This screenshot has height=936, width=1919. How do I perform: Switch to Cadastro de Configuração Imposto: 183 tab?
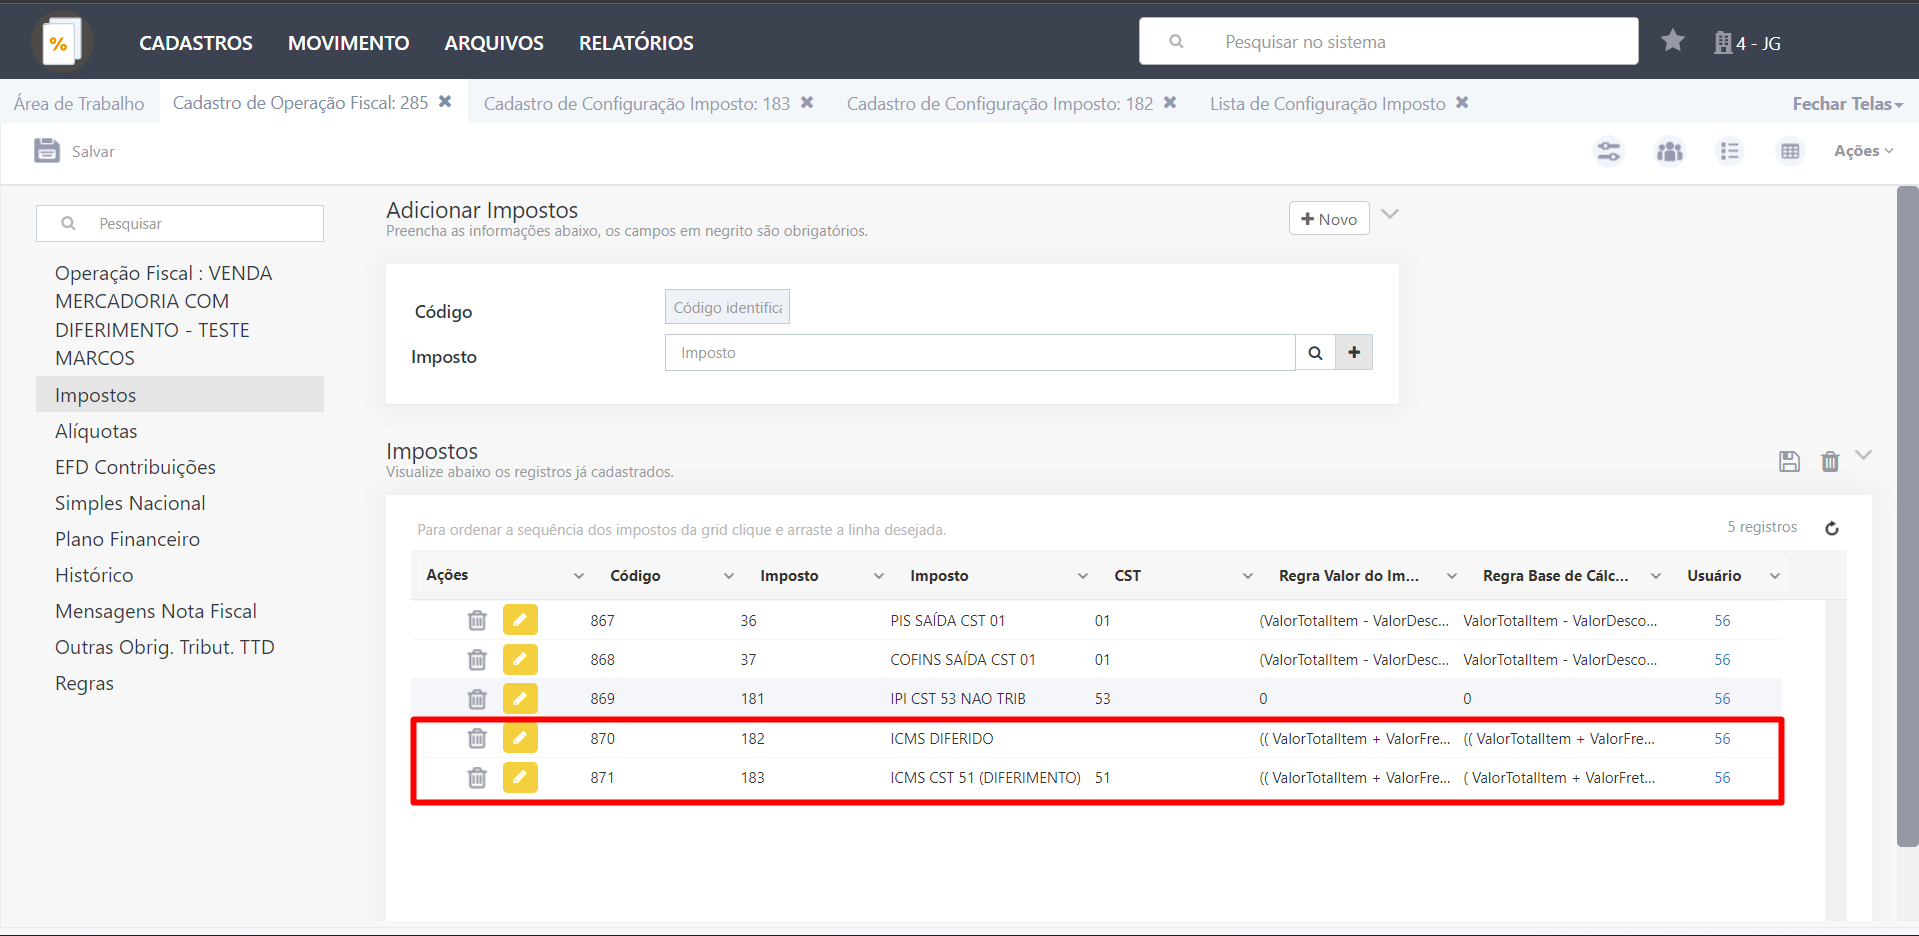pos(637,103)
